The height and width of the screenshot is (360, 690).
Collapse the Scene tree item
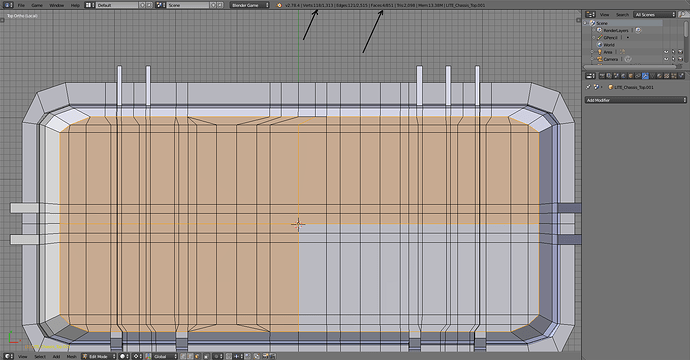585,23
